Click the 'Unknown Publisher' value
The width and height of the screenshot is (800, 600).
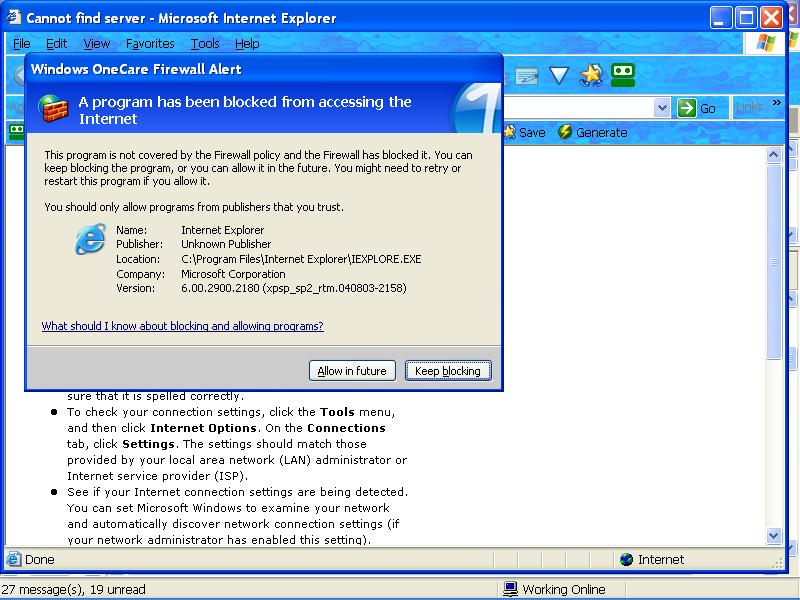[226, 244]
